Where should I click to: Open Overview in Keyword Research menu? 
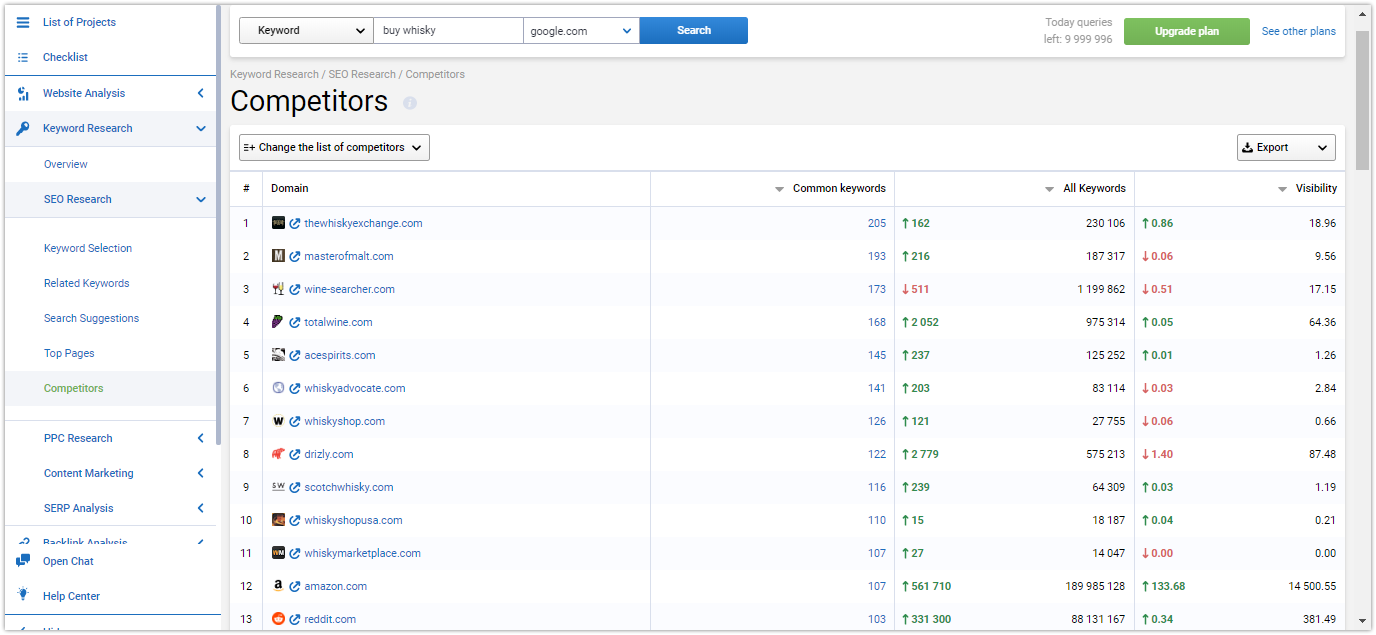pyautogui.click(x=66, y=164)
